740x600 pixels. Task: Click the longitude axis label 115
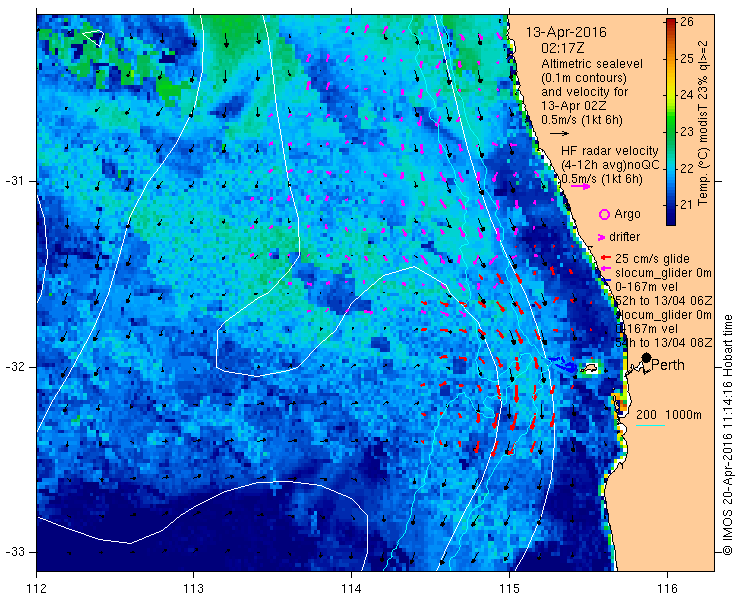tap(509, 589)
